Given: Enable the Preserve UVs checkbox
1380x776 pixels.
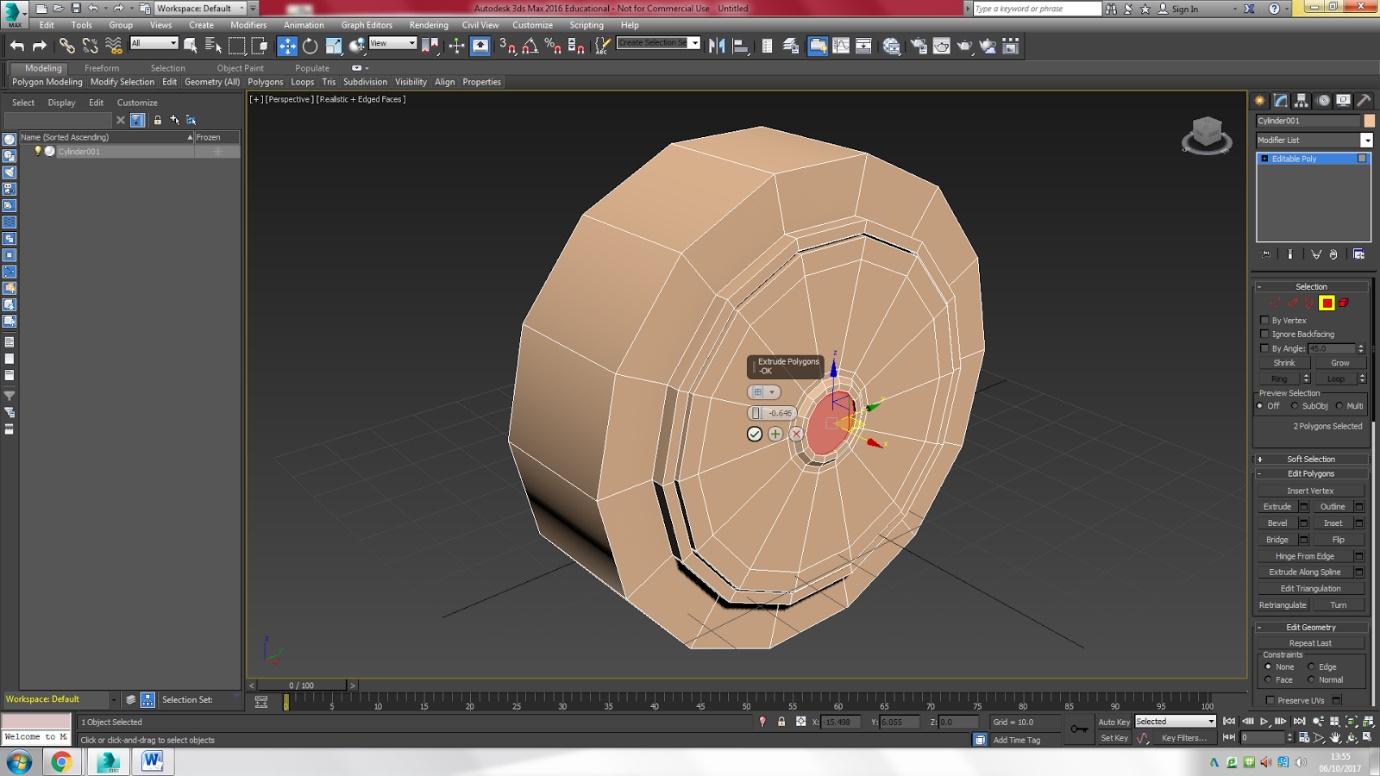Looking at the screenshot, I should point(1270,700).
